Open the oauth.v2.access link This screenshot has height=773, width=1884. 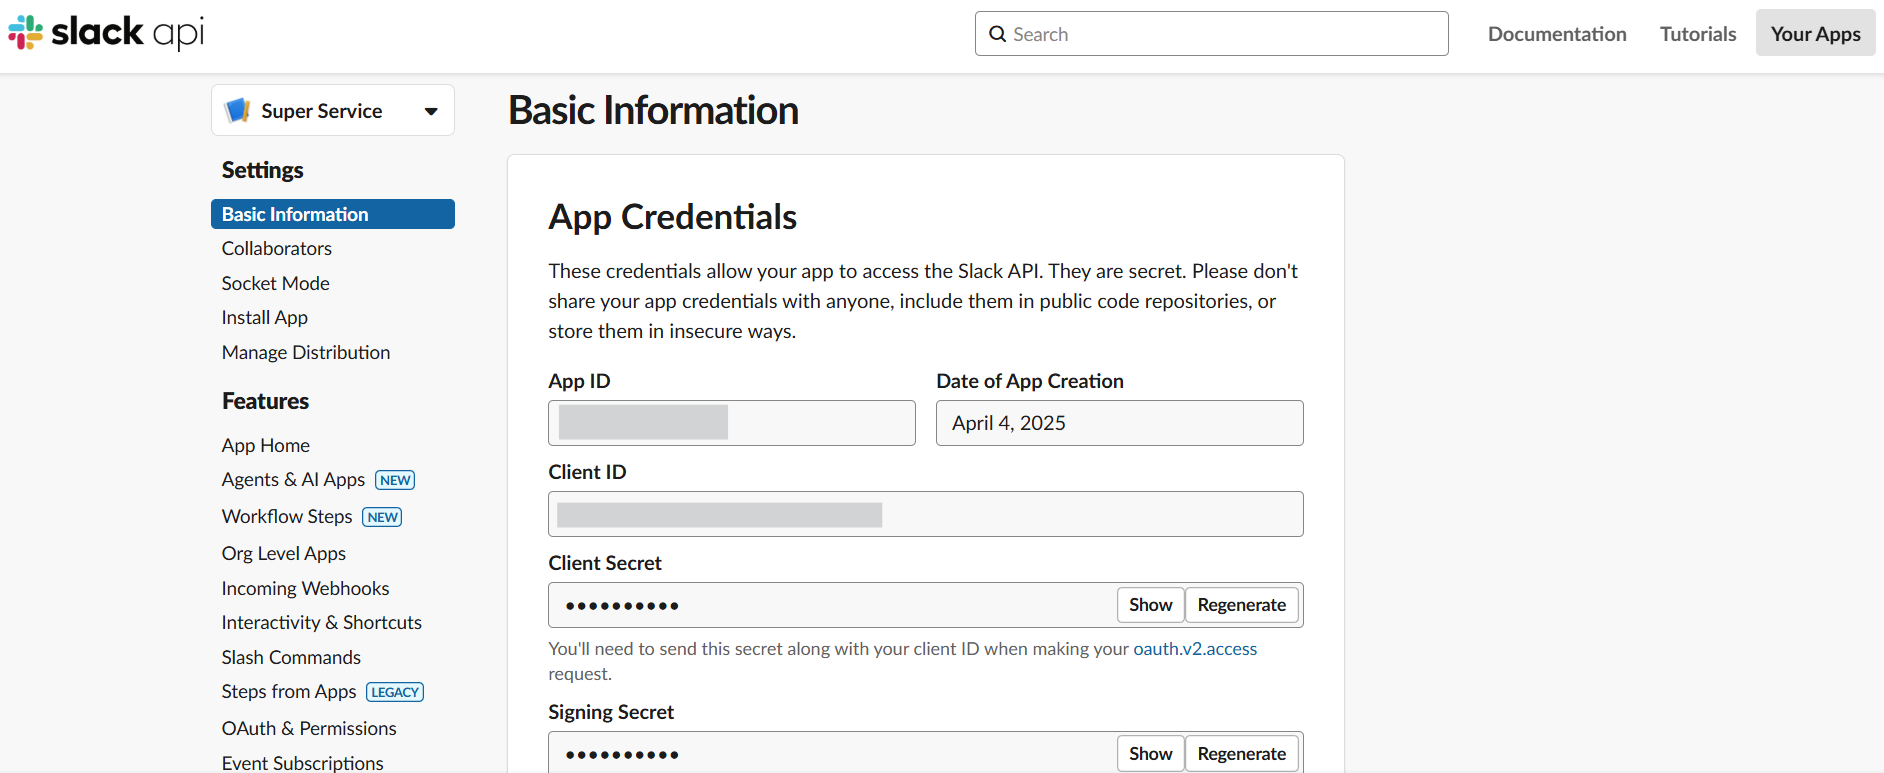1195,649
